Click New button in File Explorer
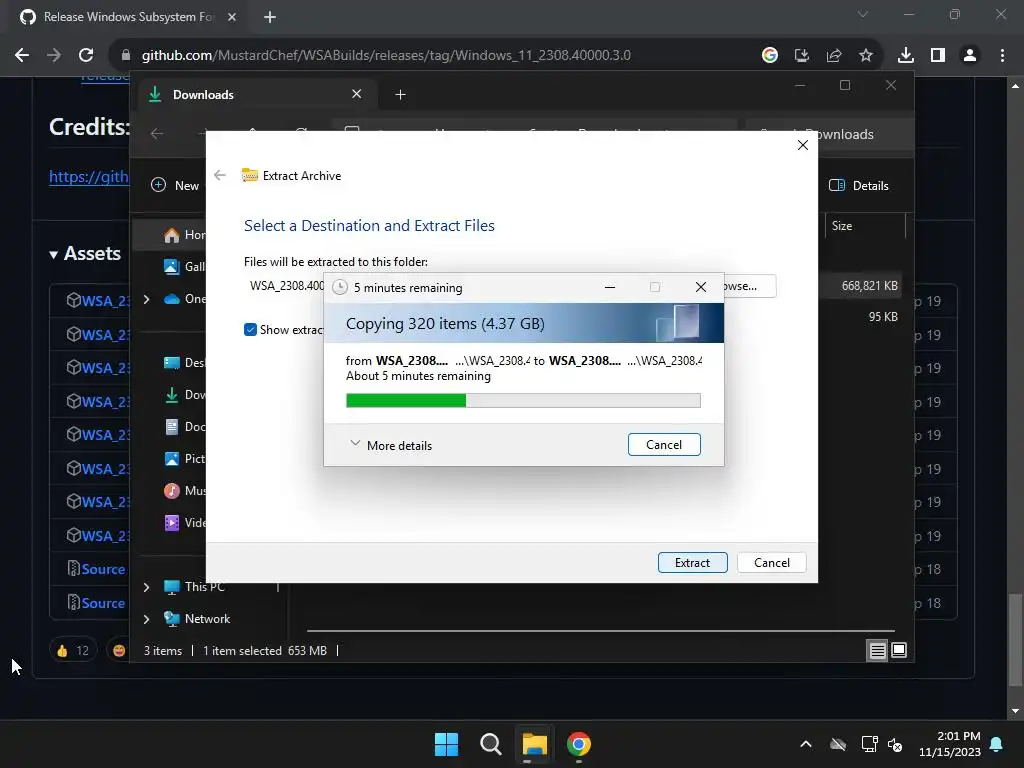Screen dimensions: 1024x768 click(x=175, y=185)
